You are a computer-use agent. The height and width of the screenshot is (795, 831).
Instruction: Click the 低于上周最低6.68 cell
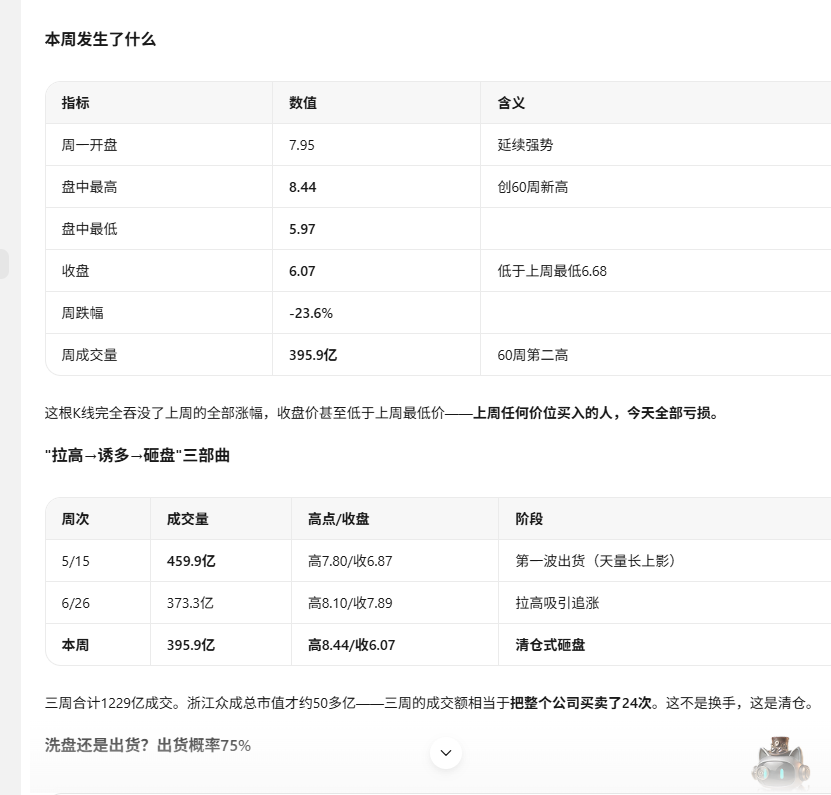tap(552, 271)
